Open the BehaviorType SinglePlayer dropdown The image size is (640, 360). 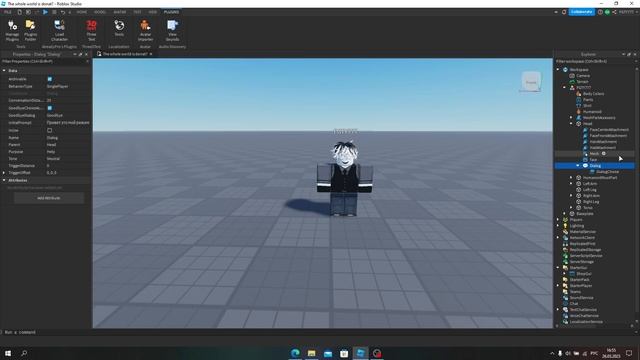68,86
